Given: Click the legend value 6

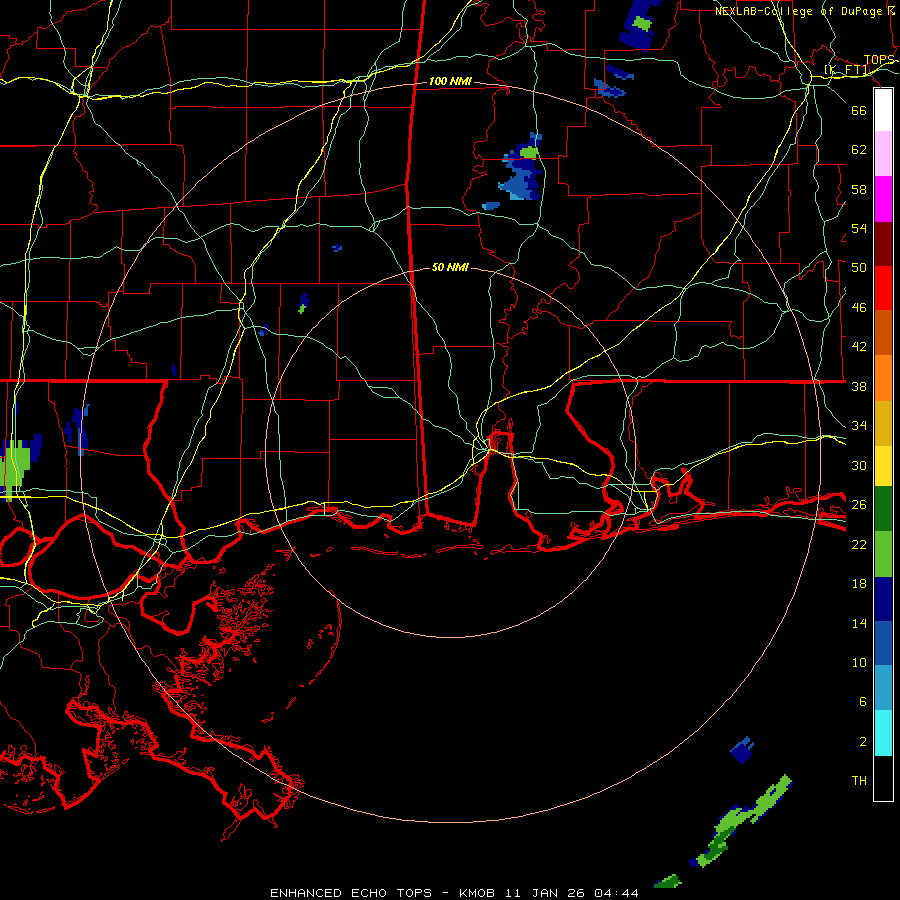Looking at the screenshot, I should 862,701.
